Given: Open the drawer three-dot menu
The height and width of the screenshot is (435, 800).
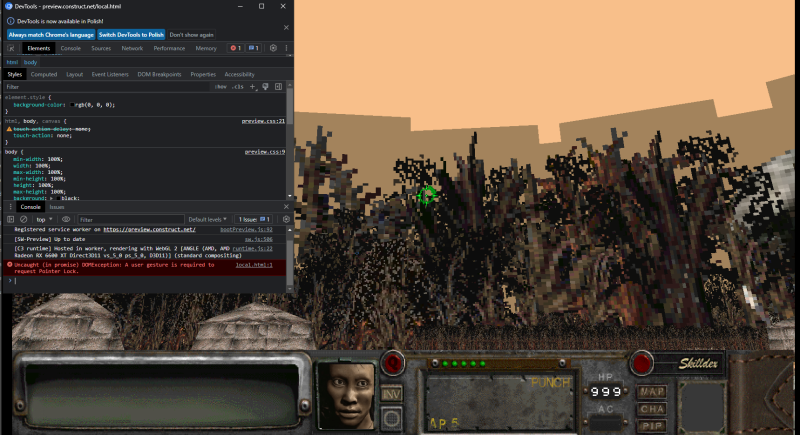Looking at the screenshot, I should (10, 207).
